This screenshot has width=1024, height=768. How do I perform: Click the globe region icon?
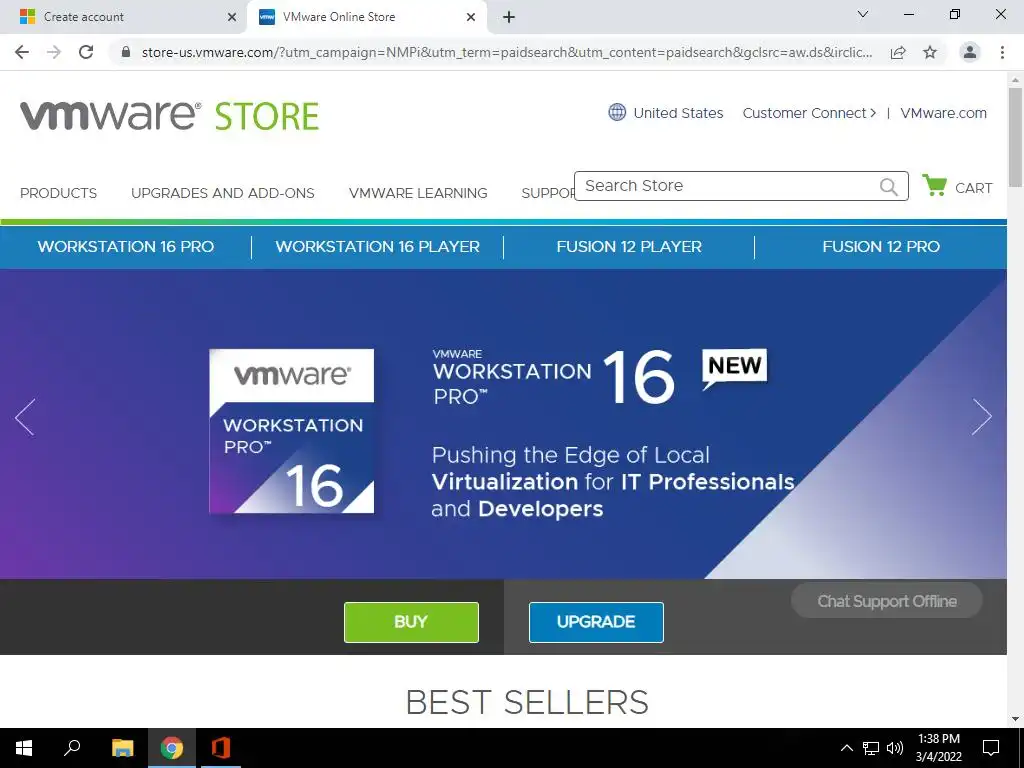point(617,112)
